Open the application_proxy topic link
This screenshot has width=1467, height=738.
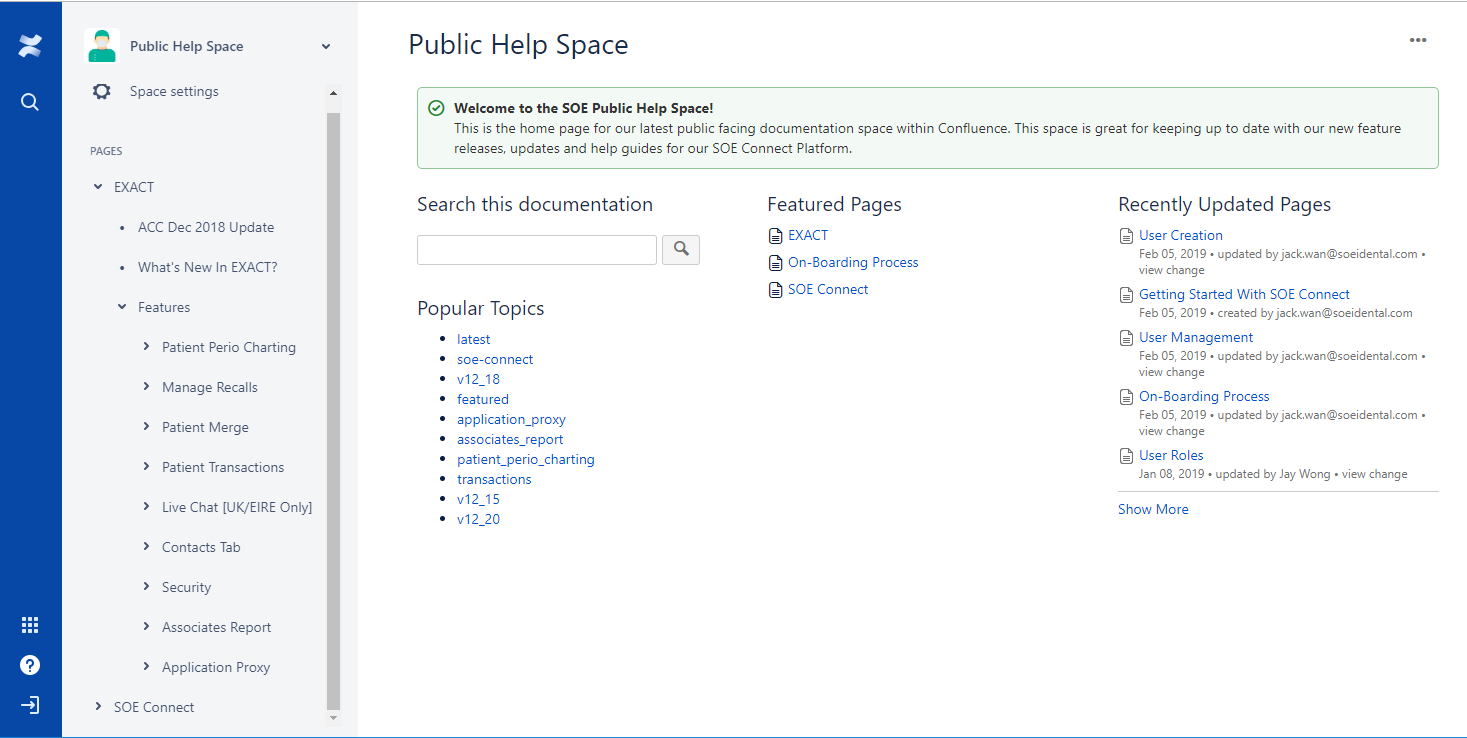click(x=511, y=419)
